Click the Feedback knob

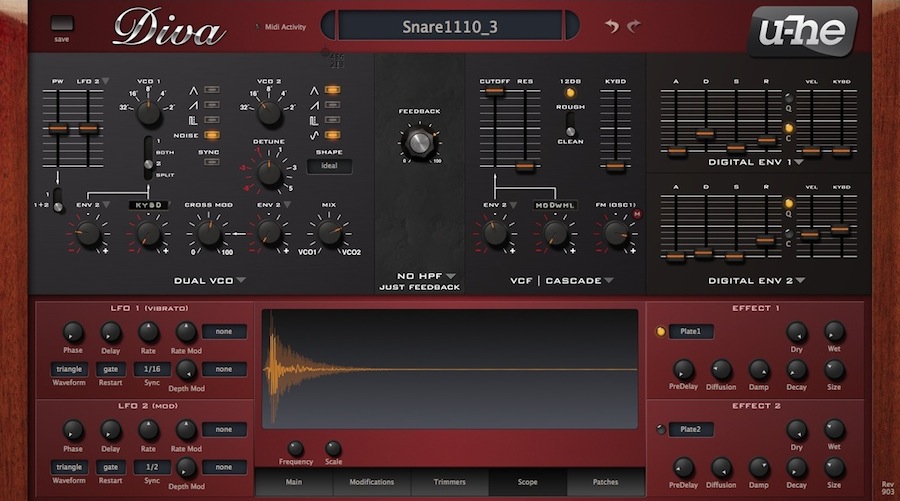(419, 142)
